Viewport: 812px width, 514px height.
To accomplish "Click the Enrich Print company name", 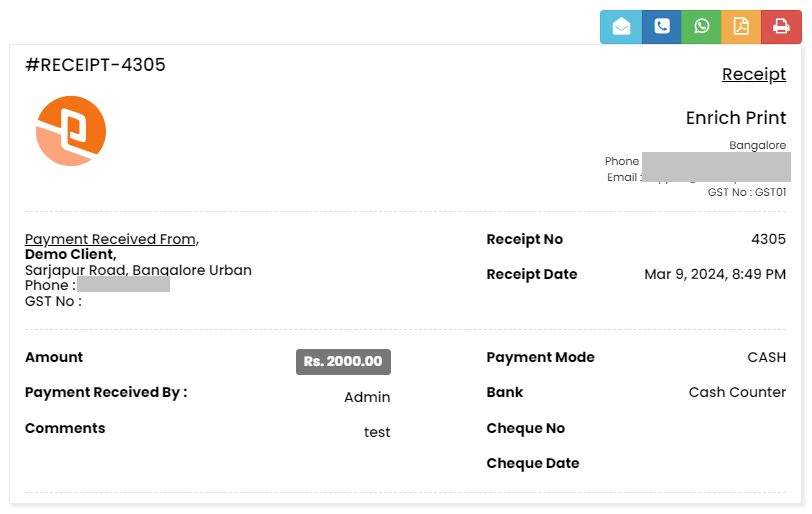I will (736, 118).
